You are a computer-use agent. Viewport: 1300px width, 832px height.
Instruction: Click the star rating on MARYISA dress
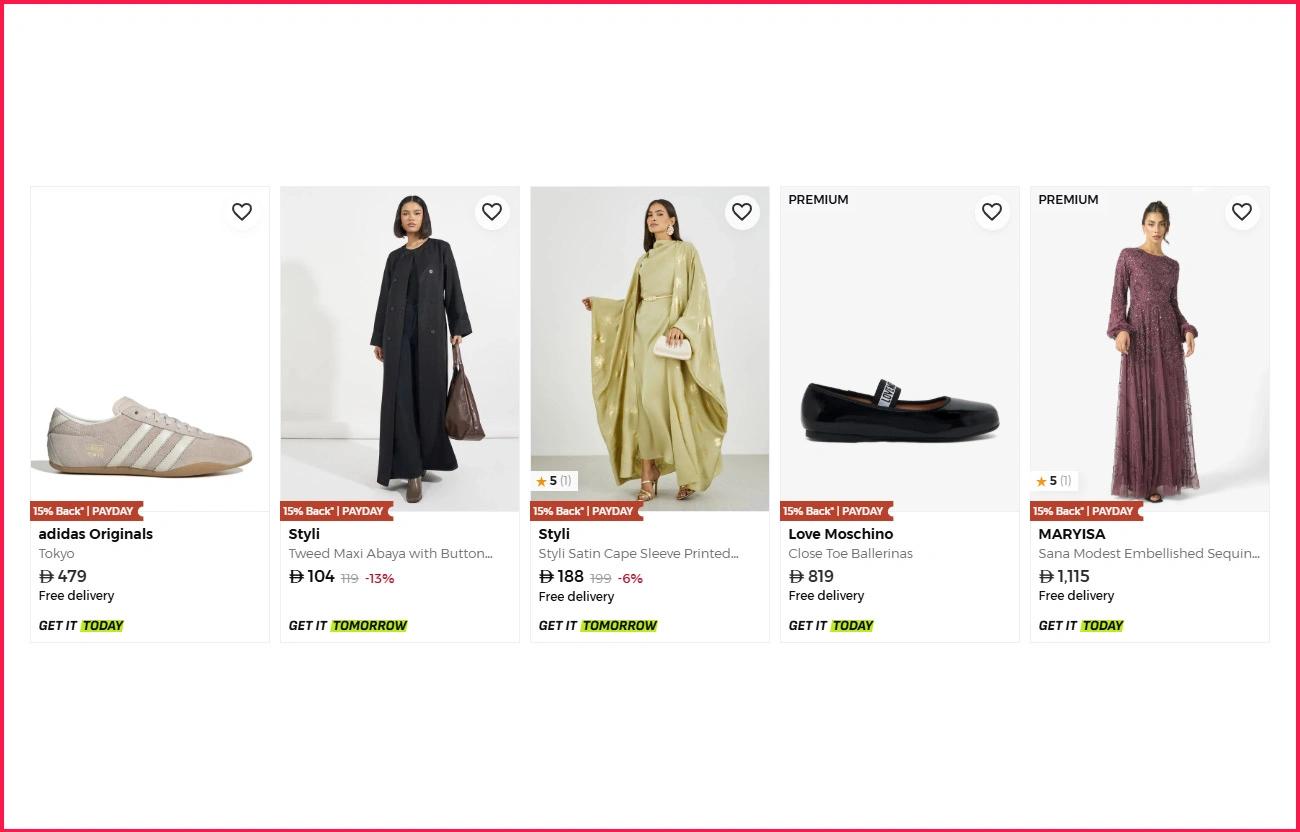point(1054,481)
